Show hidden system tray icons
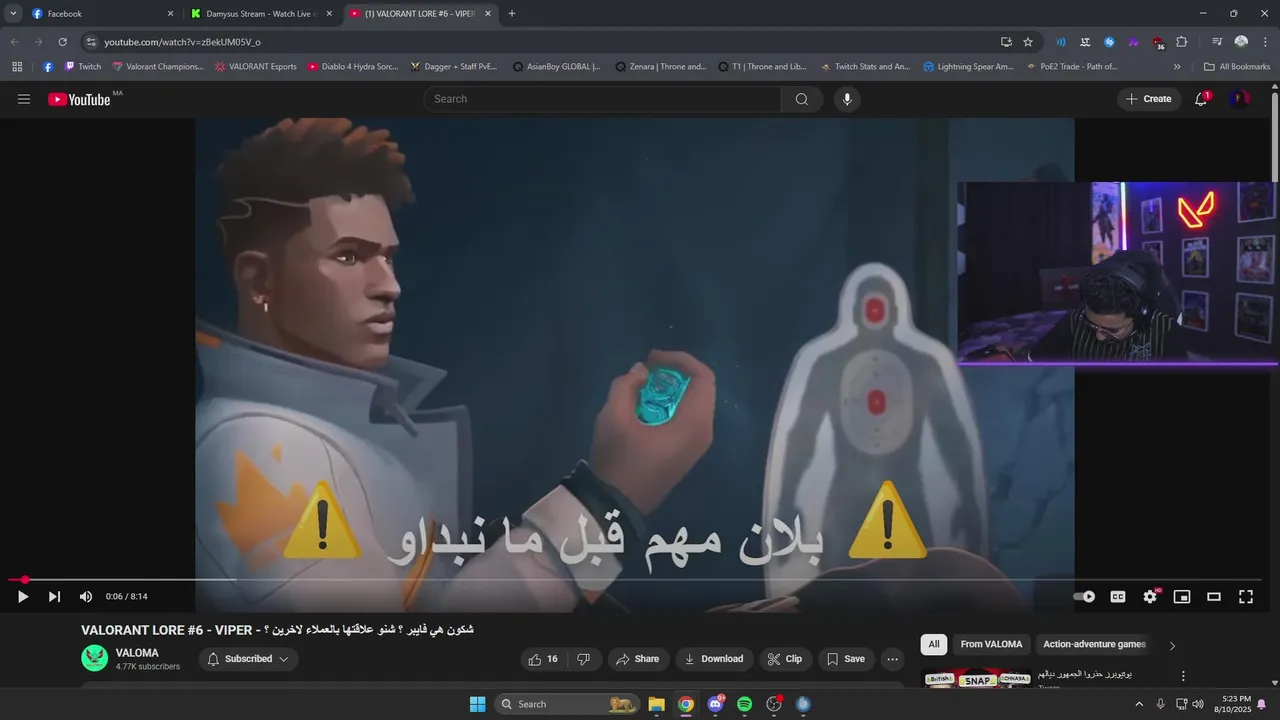 (1138, 704)
